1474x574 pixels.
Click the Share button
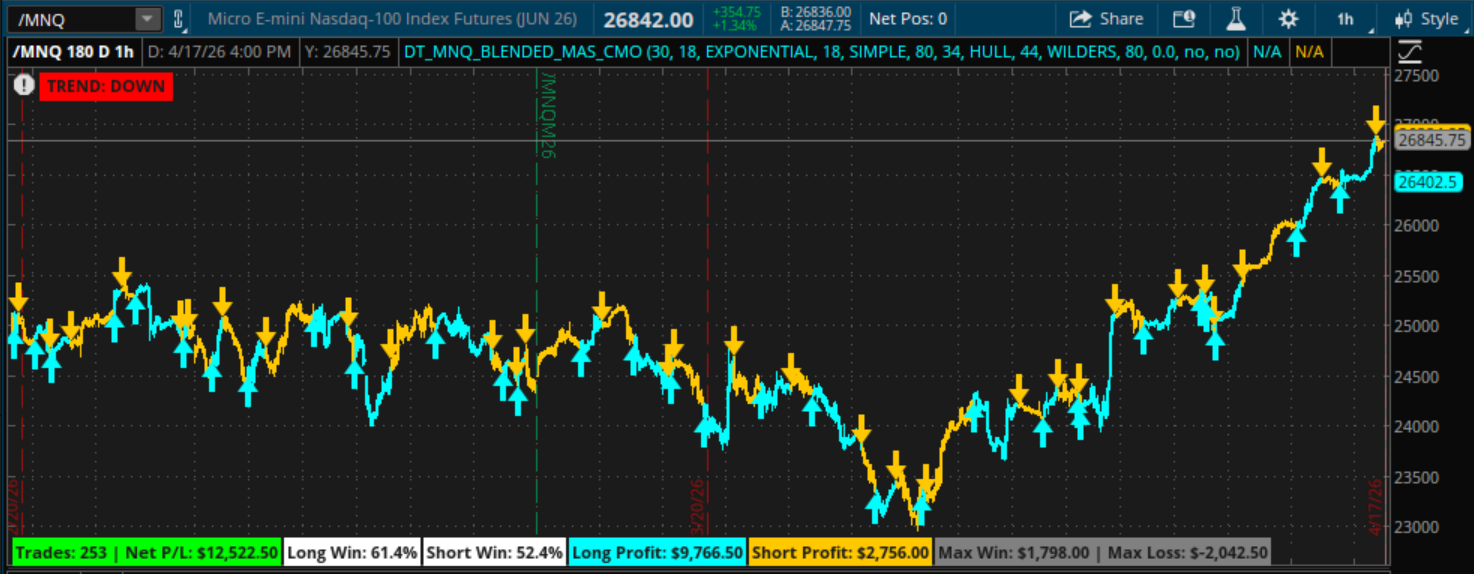click(x=1106, y=19)
